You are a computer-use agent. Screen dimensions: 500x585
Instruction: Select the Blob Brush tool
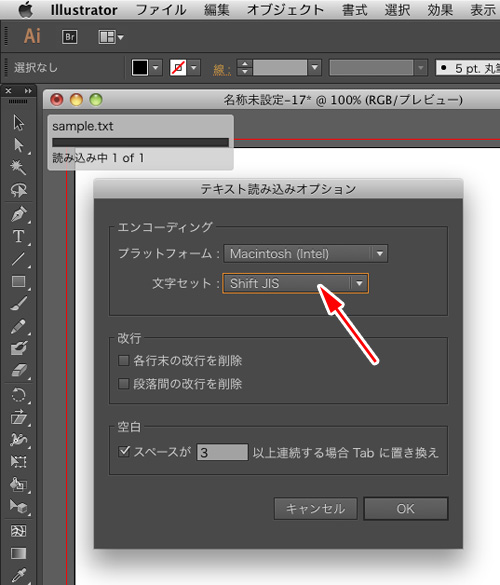point(18,348)
